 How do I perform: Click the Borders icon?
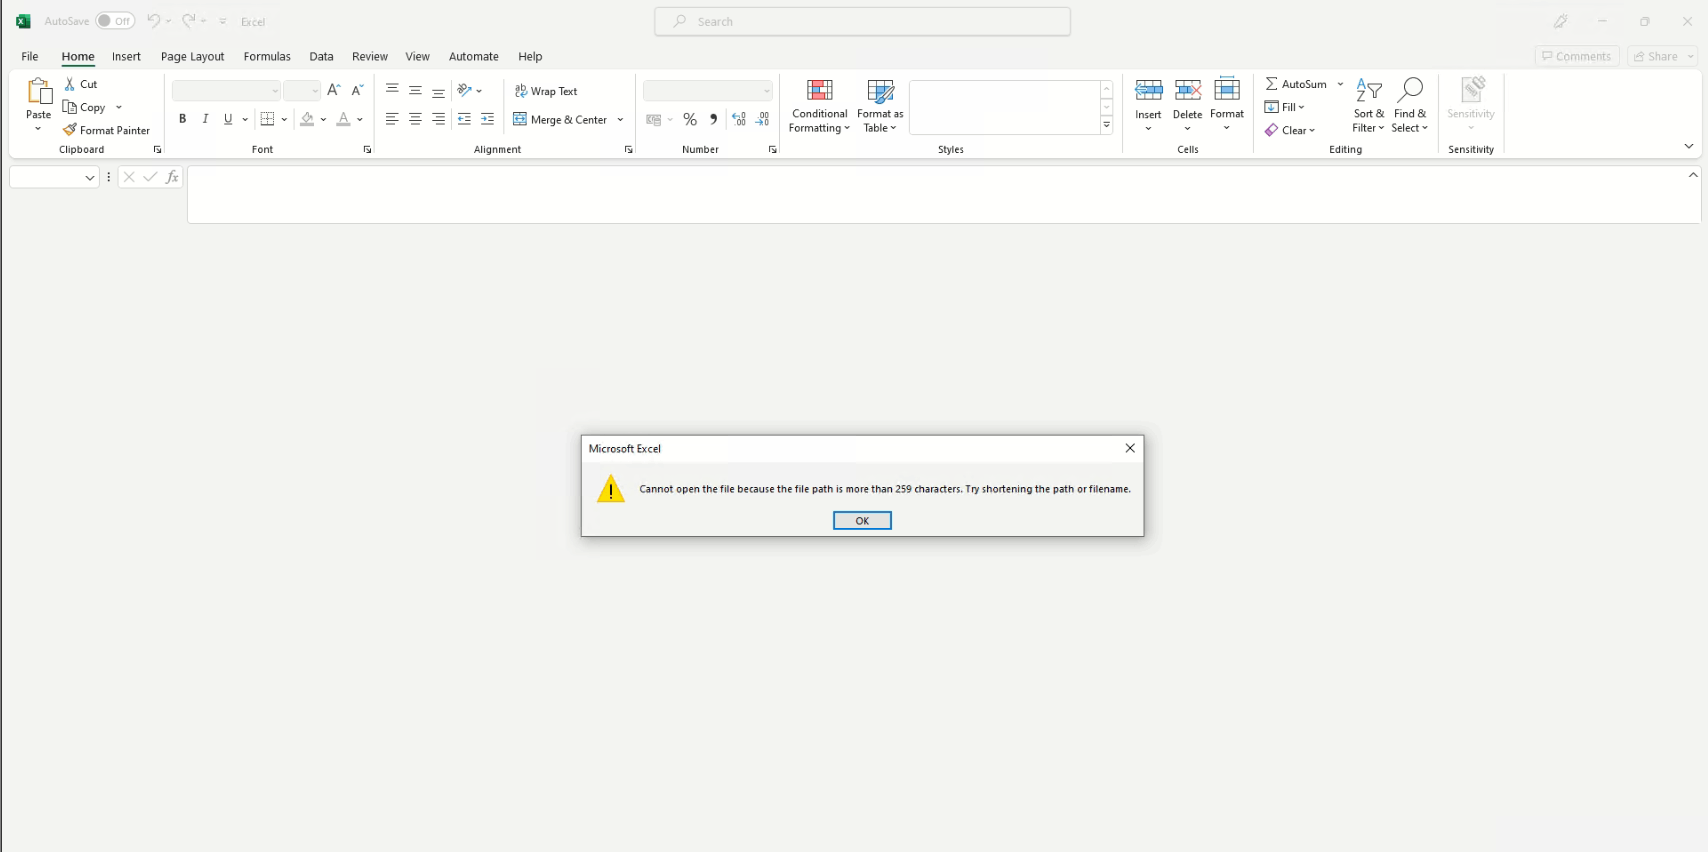(267, 119)
